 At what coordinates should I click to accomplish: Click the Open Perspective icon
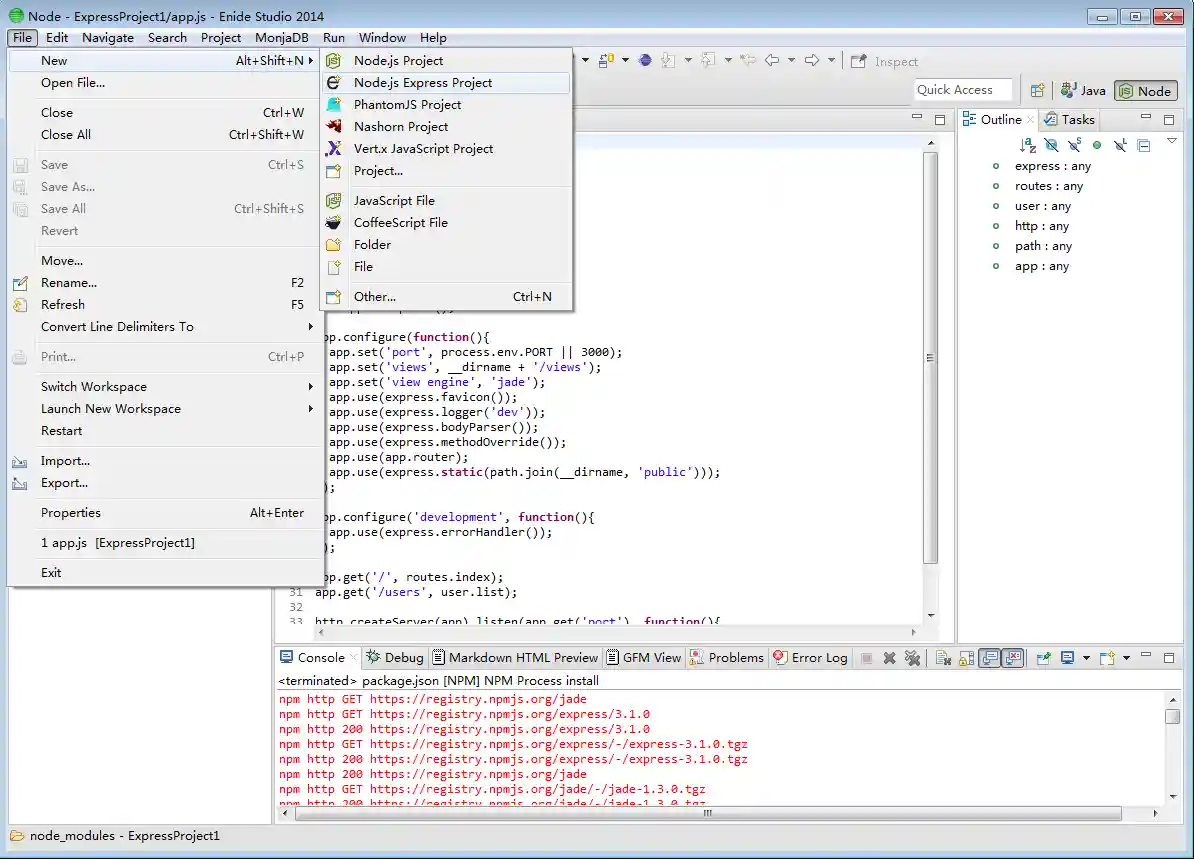1037,90
